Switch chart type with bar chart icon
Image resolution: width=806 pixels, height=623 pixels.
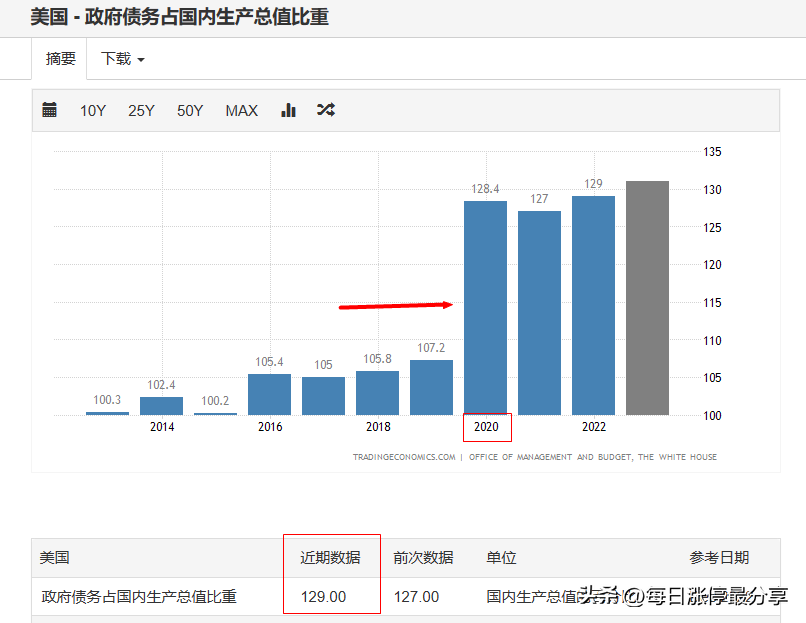pos(288,110)
